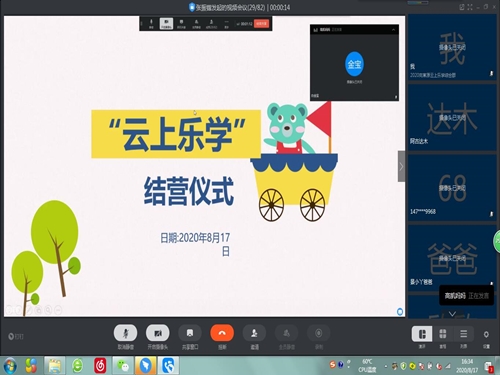
Task: Click the mute all participants icon
Action: pos(286,333)
